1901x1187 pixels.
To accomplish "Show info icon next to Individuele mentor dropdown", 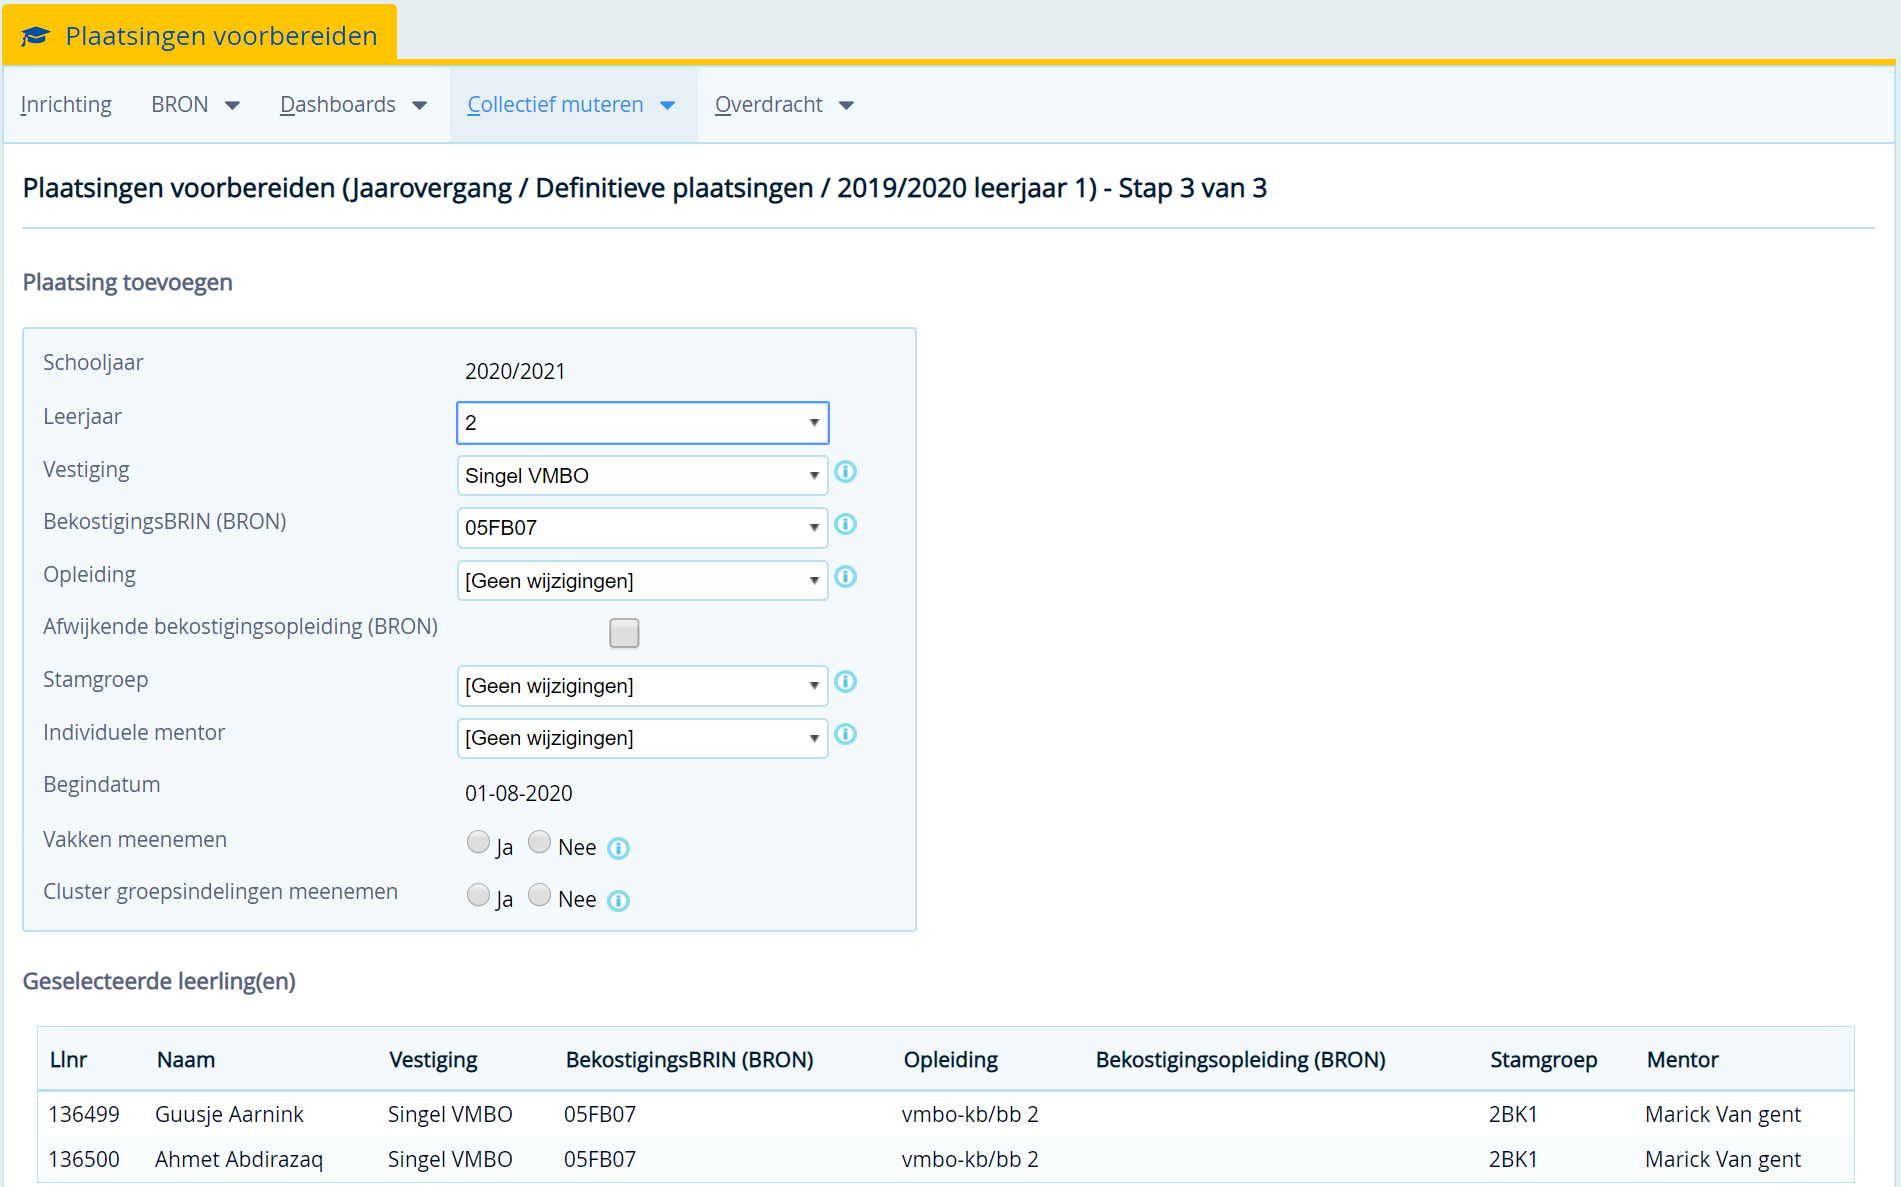I will 846,735.
